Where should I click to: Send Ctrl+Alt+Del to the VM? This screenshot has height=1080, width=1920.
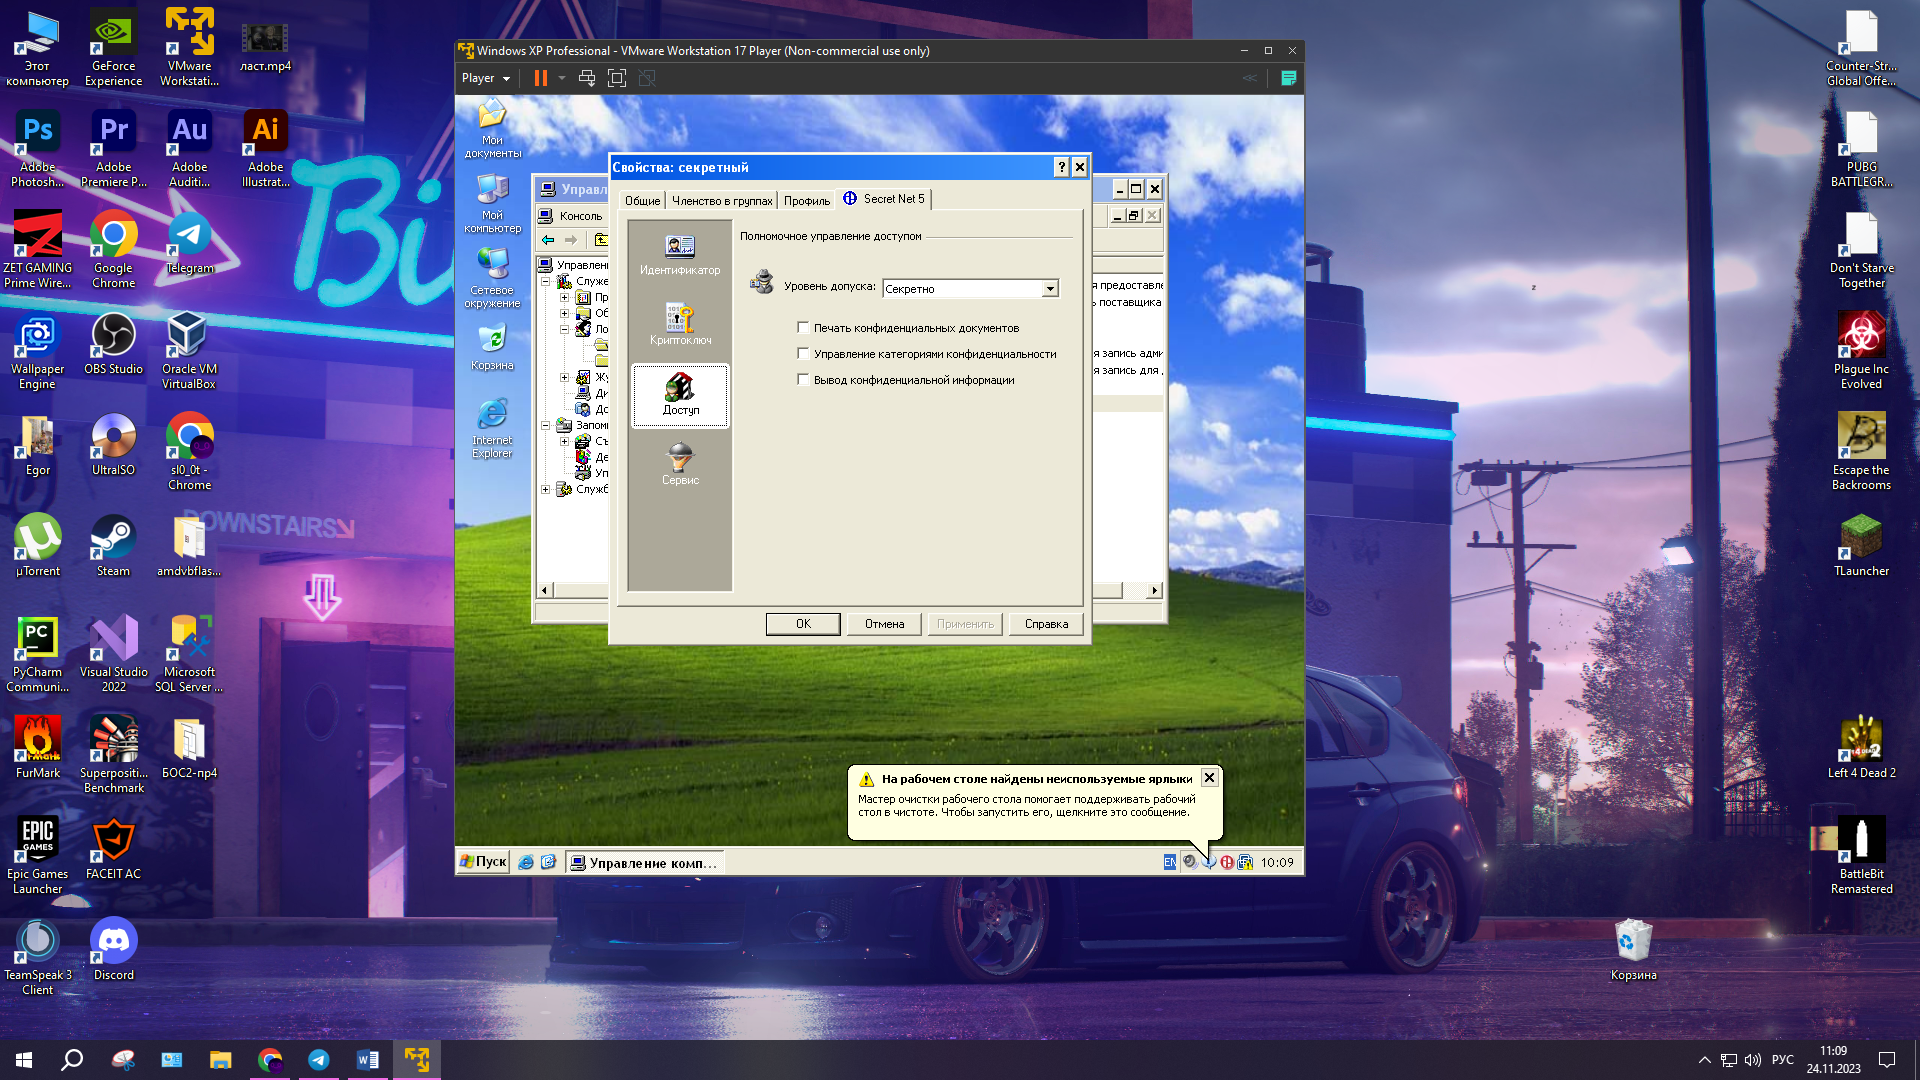pyautogui.click(x=587, y=78)
